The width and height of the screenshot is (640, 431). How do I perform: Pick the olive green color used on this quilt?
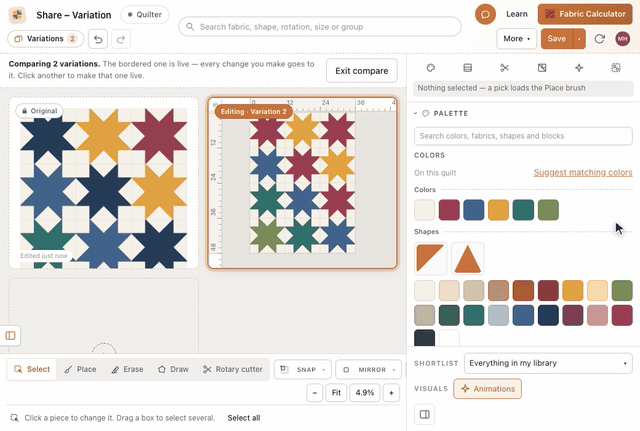click(x=548, y=210)
